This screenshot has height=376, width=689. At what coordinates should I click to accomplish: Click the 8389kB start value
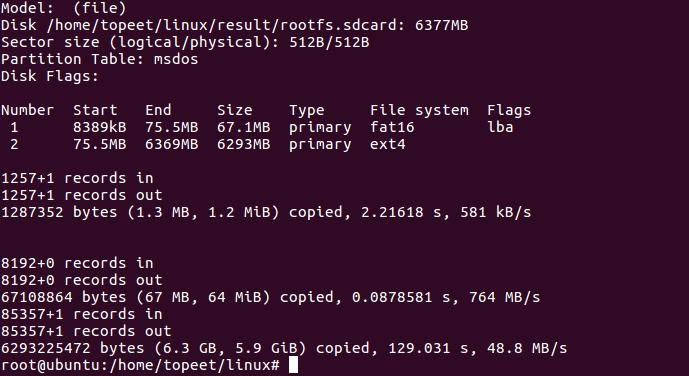point(100,127)
